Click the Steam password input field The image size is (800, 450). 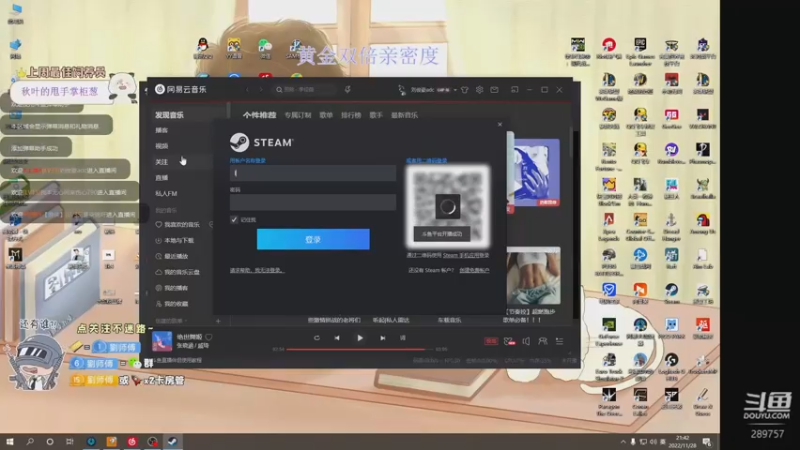[x=313, y=202]
